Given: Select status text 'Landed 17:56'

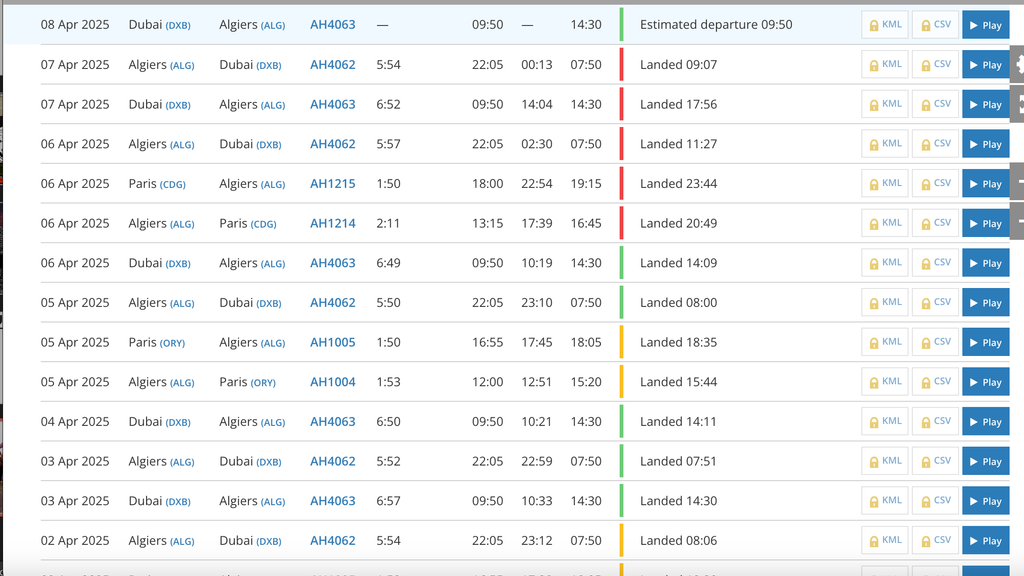Looking at the screenshot, I should pyautogui.click(x=679, y=104).
